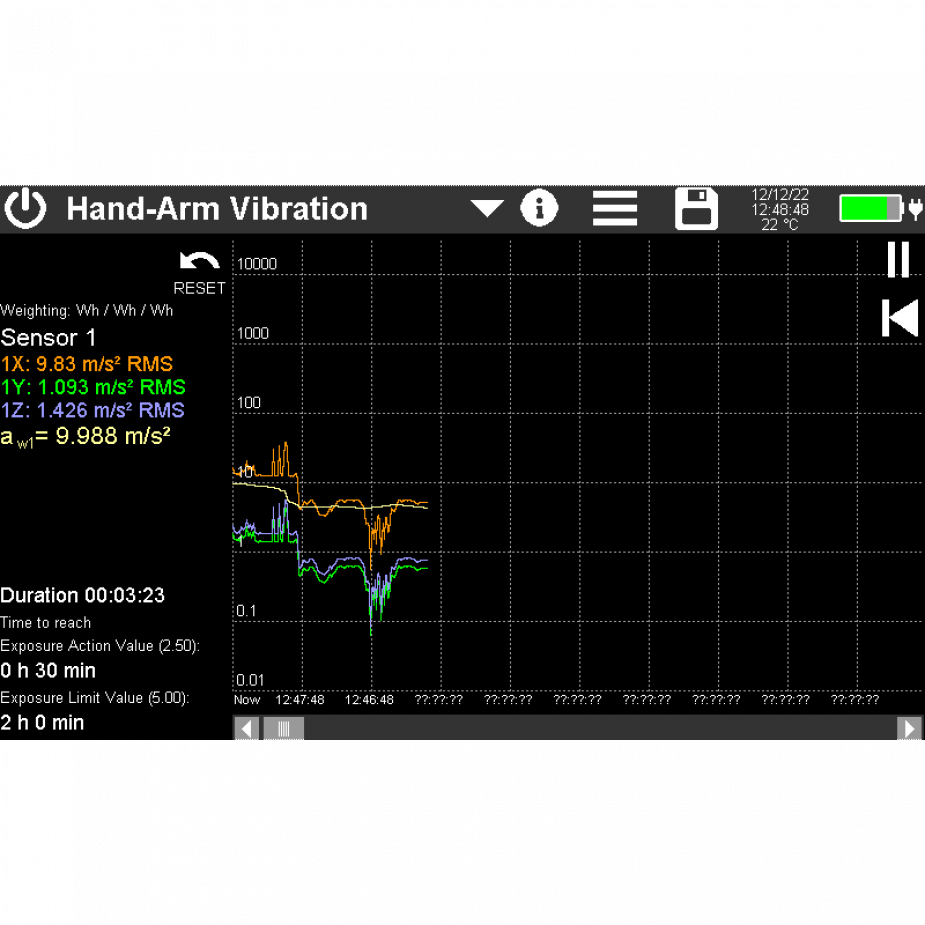Click the RESET label
Viewport: 925px width, 925px height.
click(x=199, y=288)
